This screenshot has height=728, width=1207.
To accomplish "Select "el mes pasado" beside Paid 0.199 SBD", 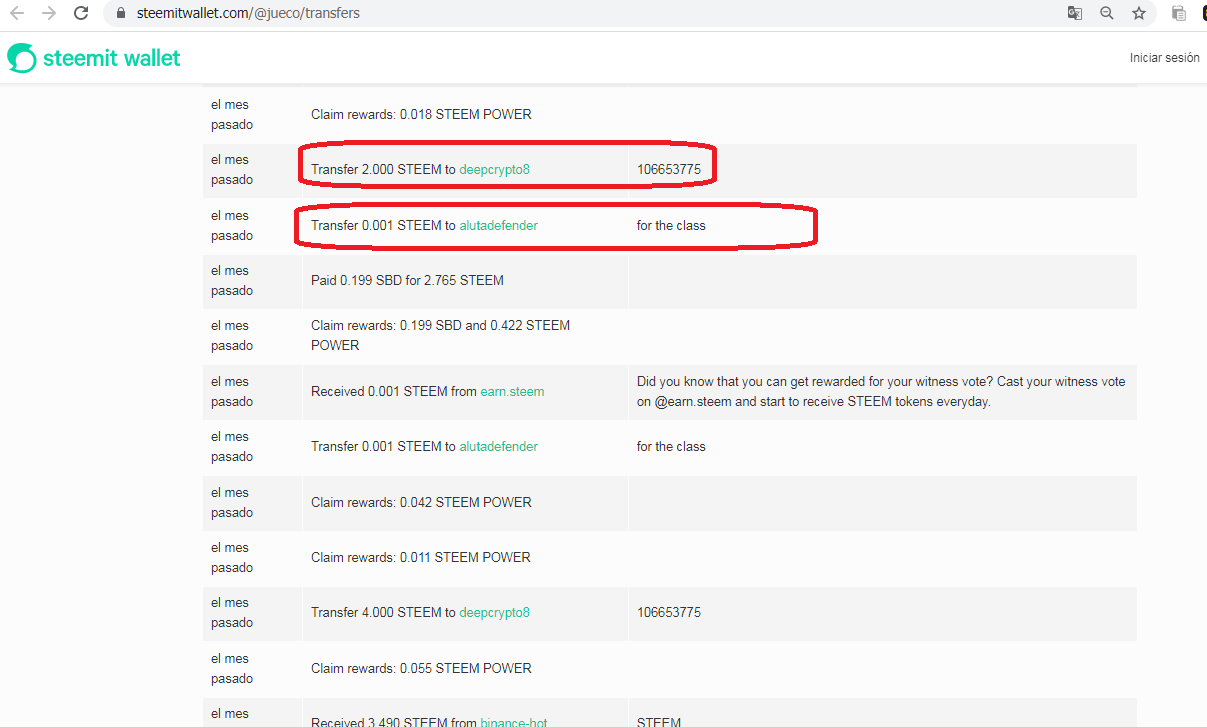I will coord(232,281).
